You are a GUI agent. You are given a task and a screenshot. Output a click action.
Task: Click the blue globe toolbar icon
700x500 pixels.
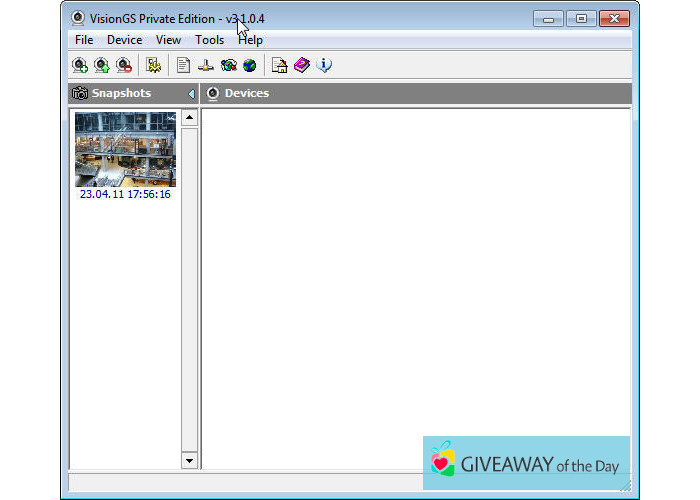pyautogui.click(x=249, y=66)
